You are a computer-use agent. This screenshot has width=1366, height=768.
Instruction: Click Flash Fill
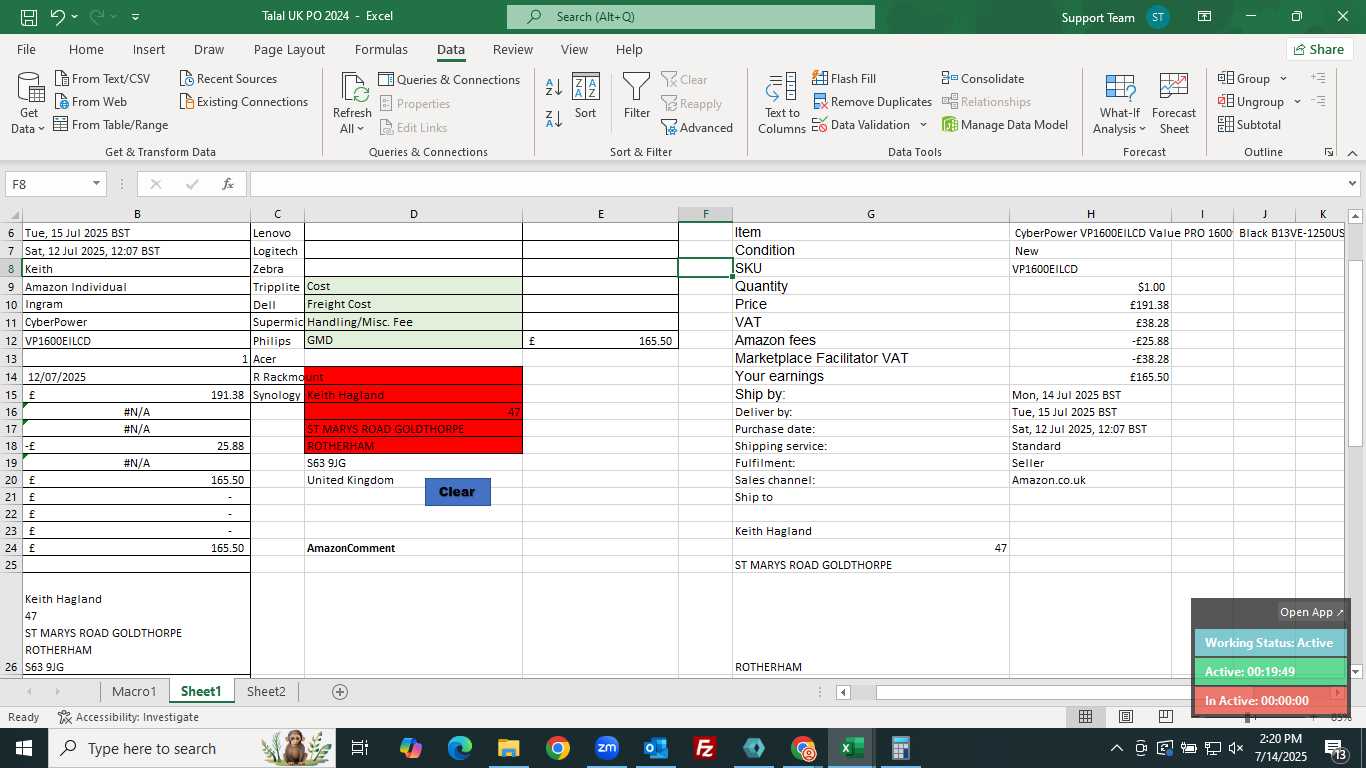coord(845,78)
